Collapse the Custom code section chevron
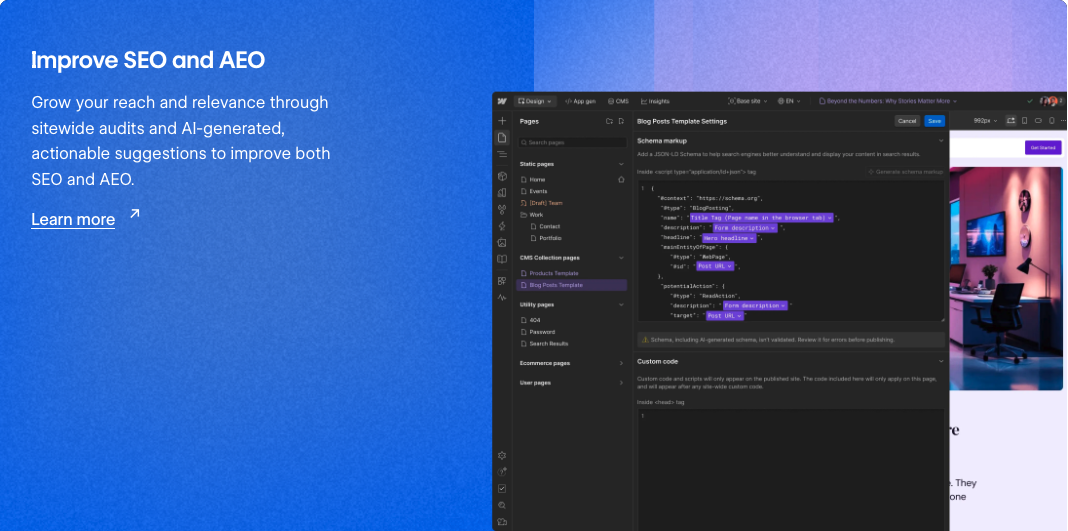Image resolution: width=1068 pixels, height=531 pixels. coord(941,361)
